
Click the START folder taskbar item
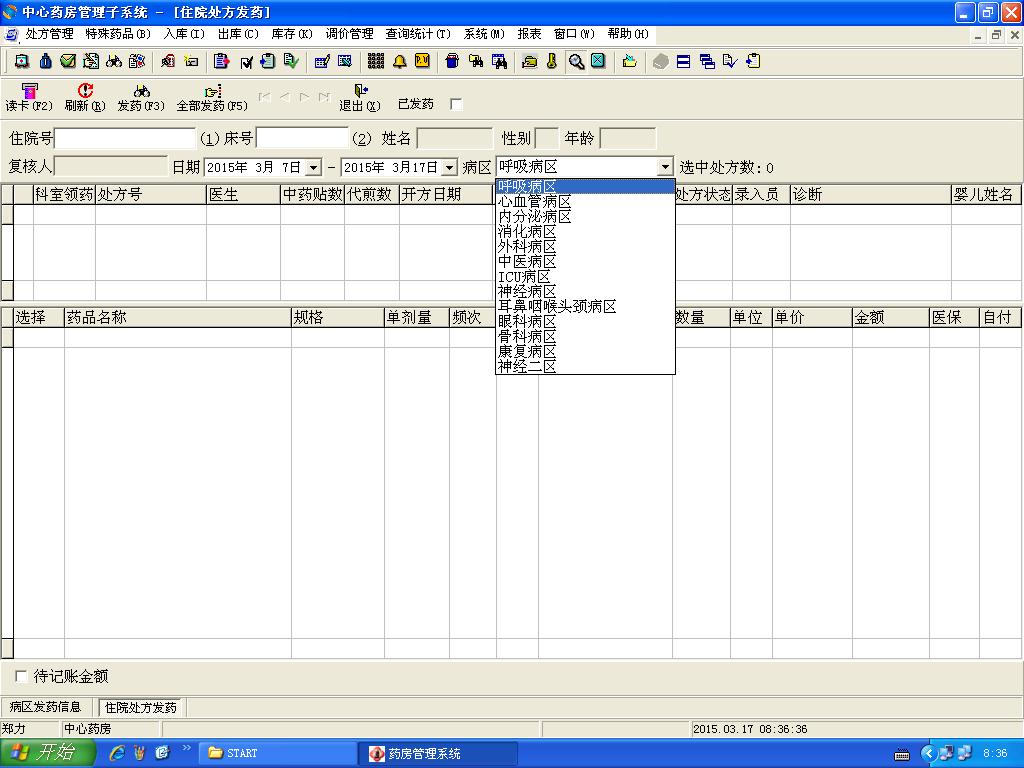click(x=276, y=753)
